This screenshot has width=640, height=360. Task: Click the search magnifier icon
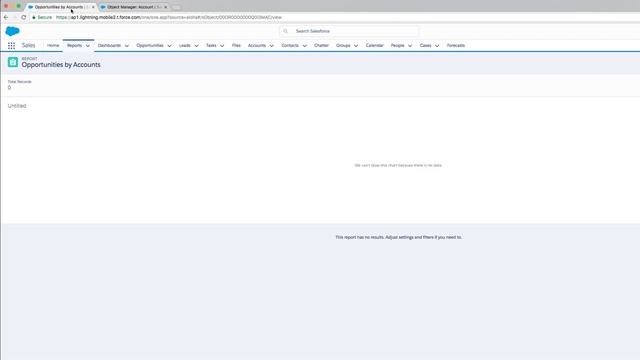[286, 31]
